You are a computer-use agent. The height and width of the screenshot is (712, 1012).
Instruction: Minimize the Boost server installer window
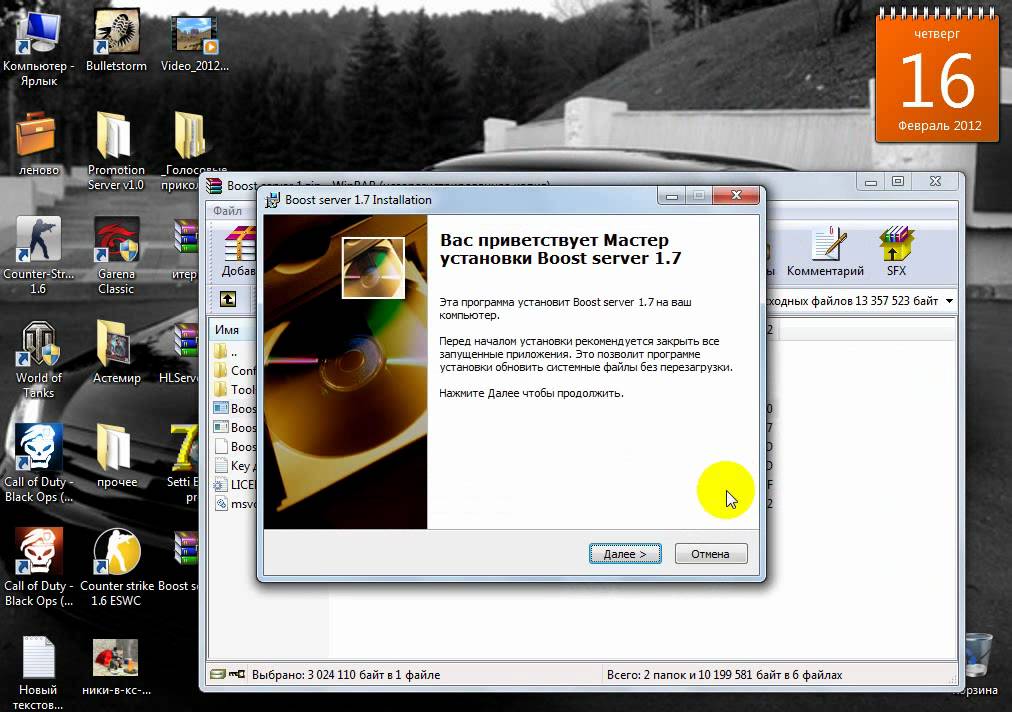672,196
